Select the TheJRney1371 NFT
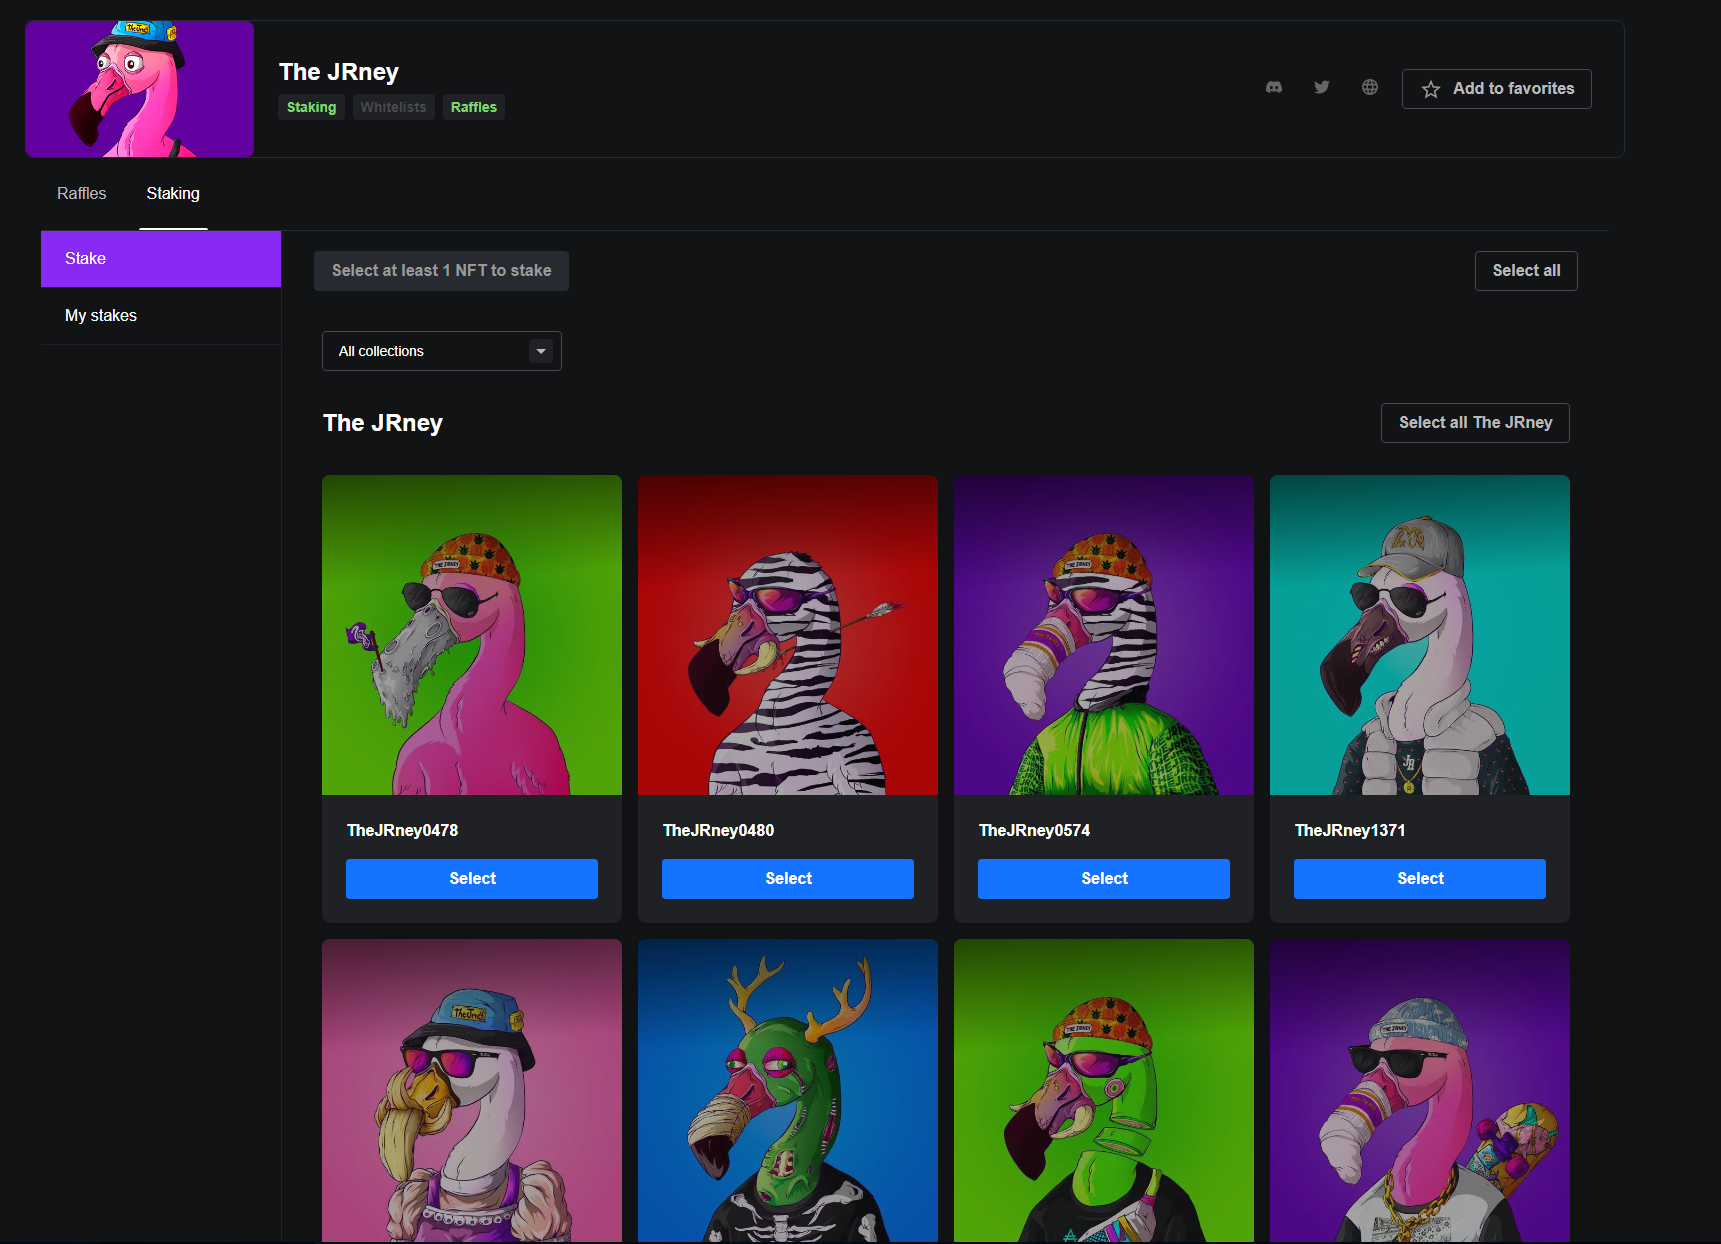The image size is (1721, 1244). click(x=1419, y=879)
